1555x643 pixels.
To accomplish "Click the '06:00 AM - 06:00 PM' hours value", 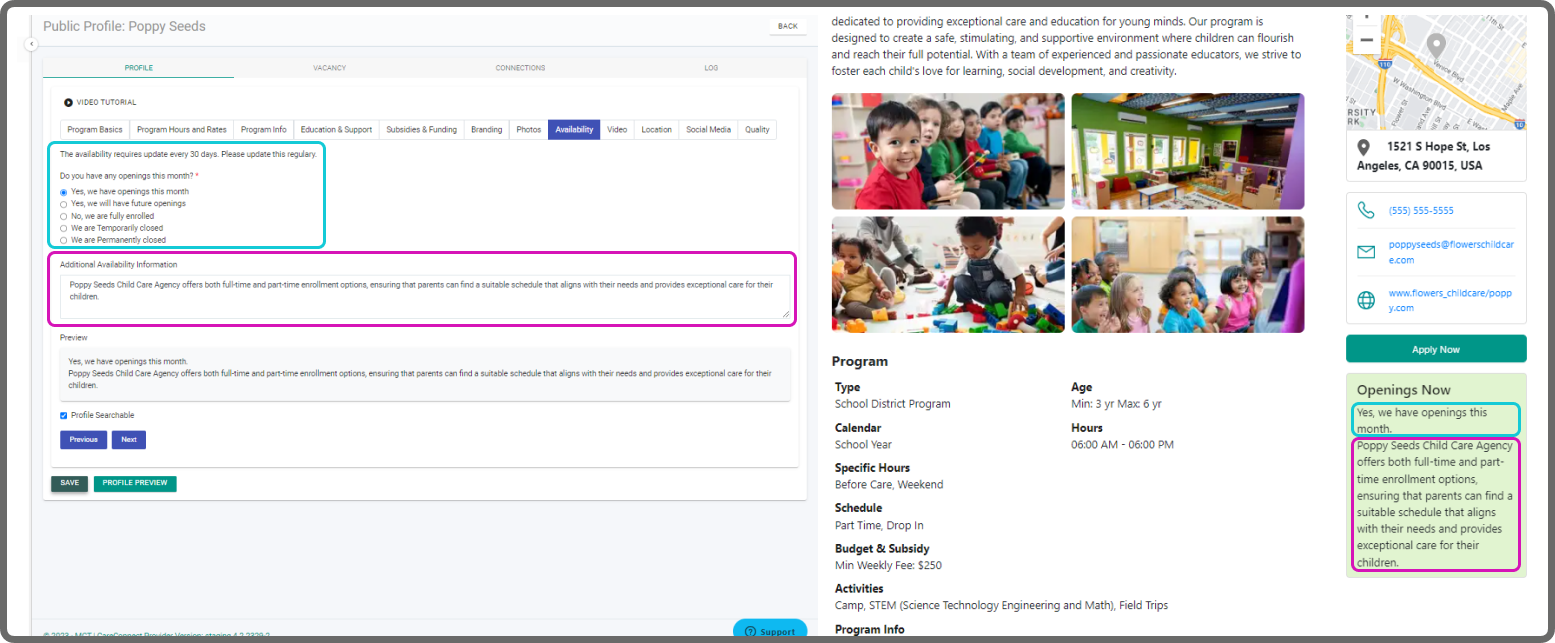I will [1122, 445].
